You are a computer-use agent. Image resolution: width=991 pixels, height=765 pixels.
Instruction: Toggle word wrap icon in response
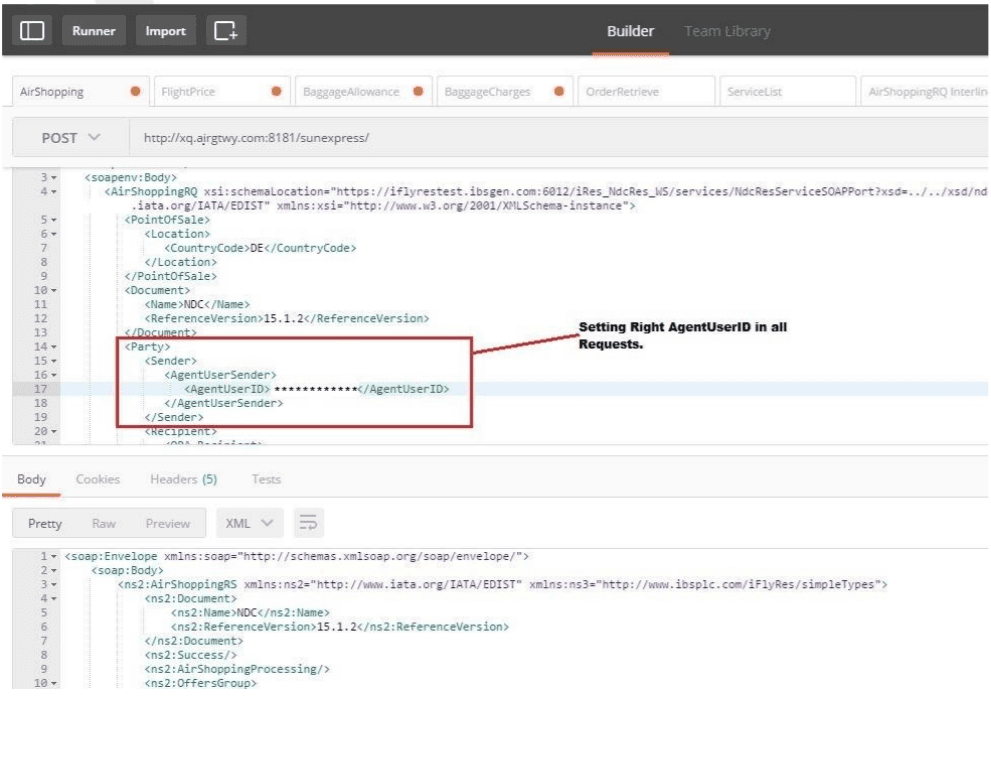click(x=308, y=523)
